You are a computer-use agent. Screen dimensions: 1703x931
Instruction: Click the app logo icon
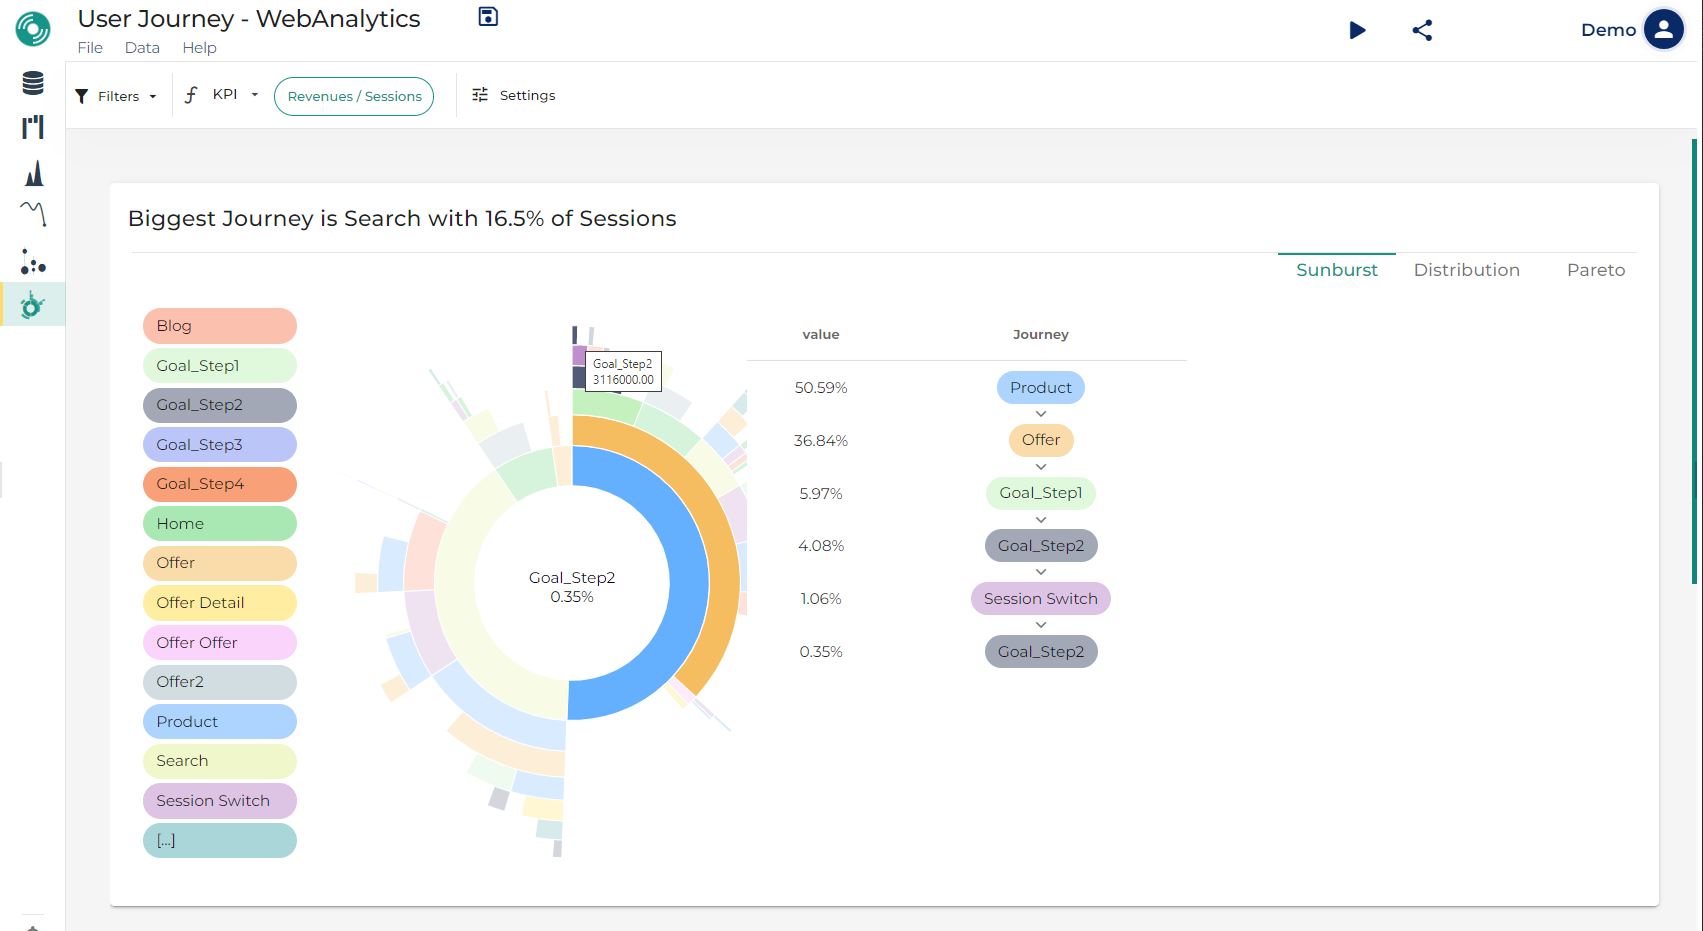[x=33, y=29]
